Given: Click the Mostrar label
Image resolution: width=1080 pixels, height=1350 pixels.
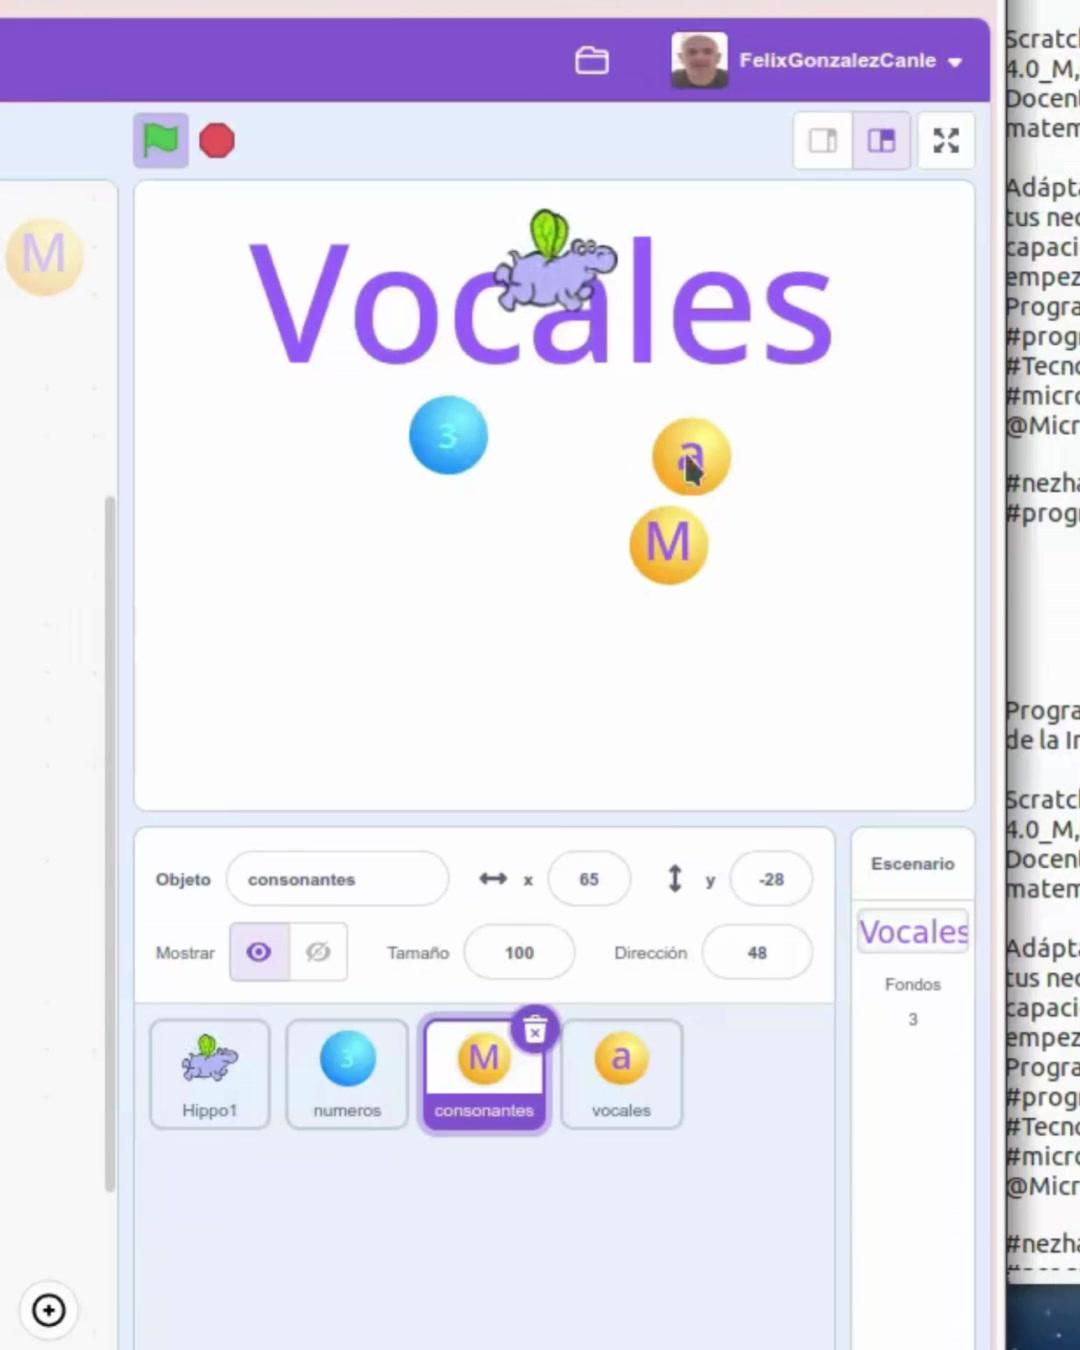Looking at the screenshot, I should click(x=185, y=953).
